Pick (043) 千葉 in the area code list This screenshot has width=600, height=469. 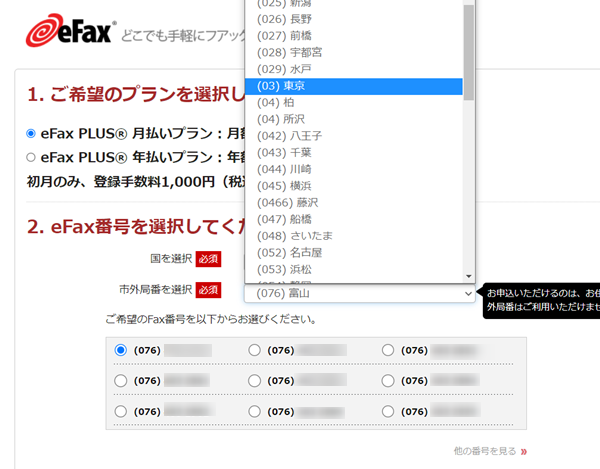[x=354, y=153]
